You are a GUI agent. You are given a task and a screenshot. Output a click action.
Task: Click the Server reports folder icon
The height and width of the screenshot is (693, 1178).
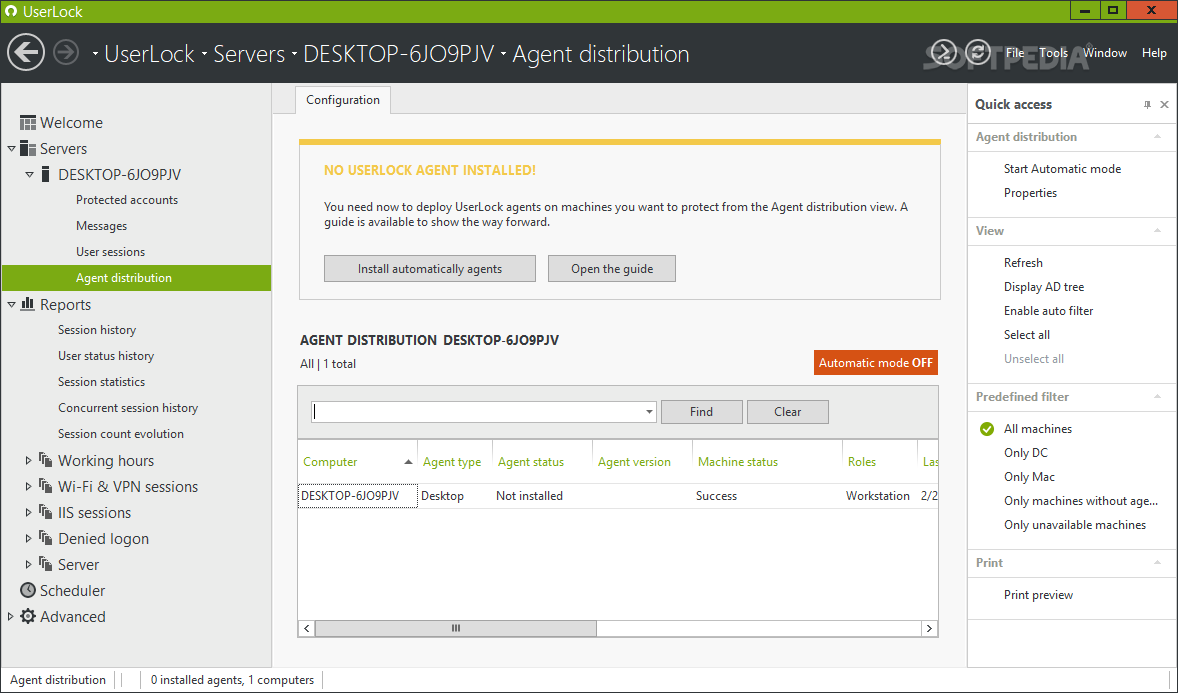click(46, 564)
